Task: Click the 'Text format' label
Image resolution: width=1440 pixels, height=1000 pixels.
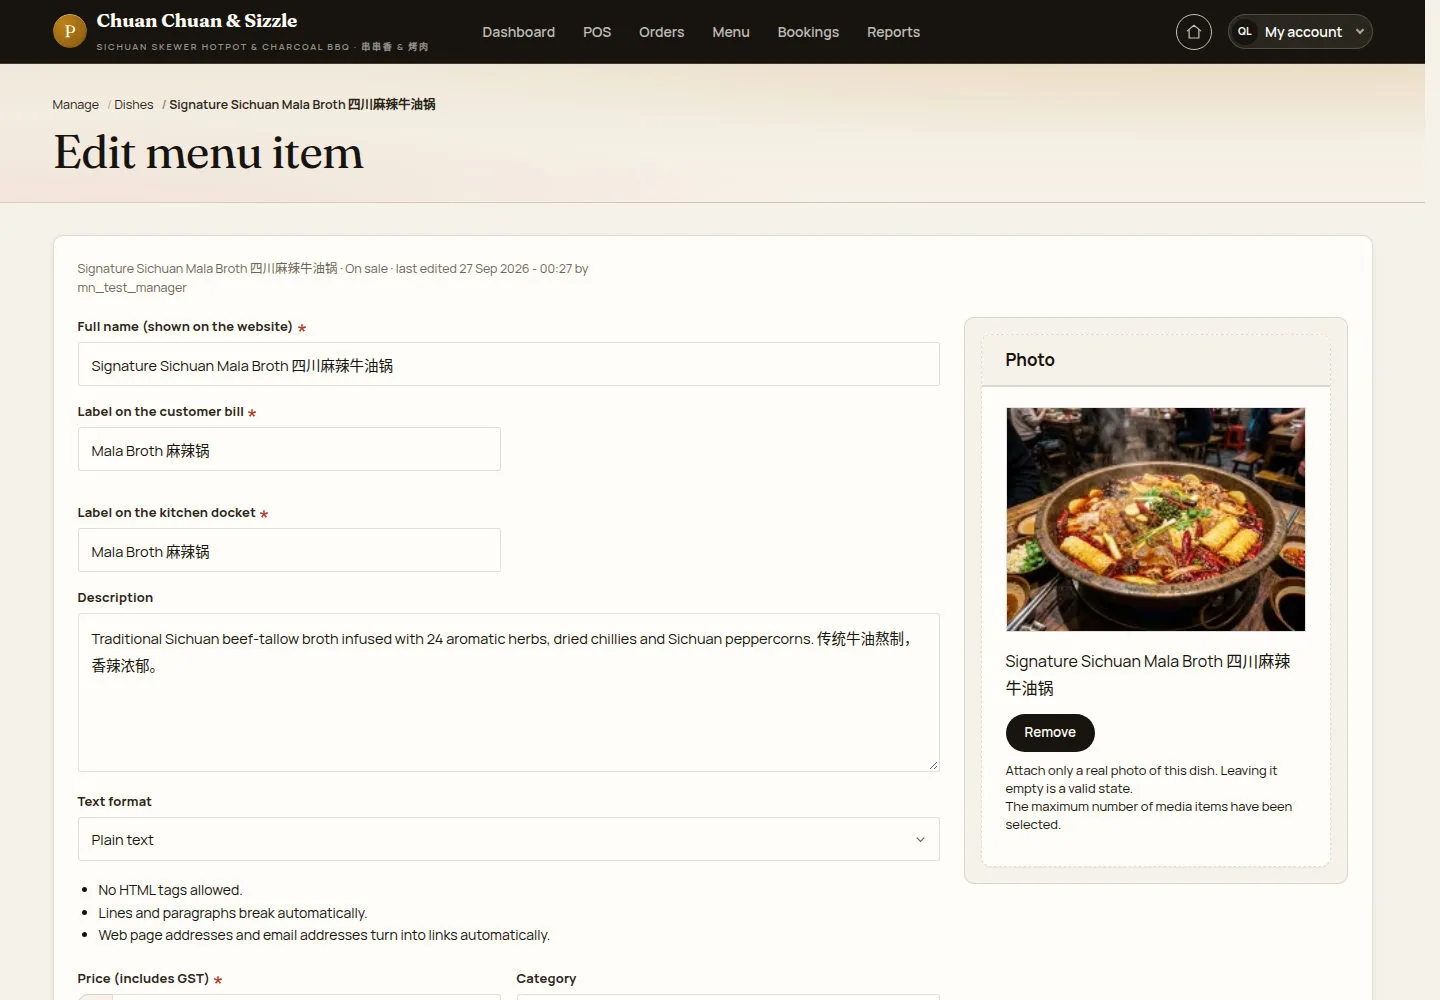Action: (114, 801)
